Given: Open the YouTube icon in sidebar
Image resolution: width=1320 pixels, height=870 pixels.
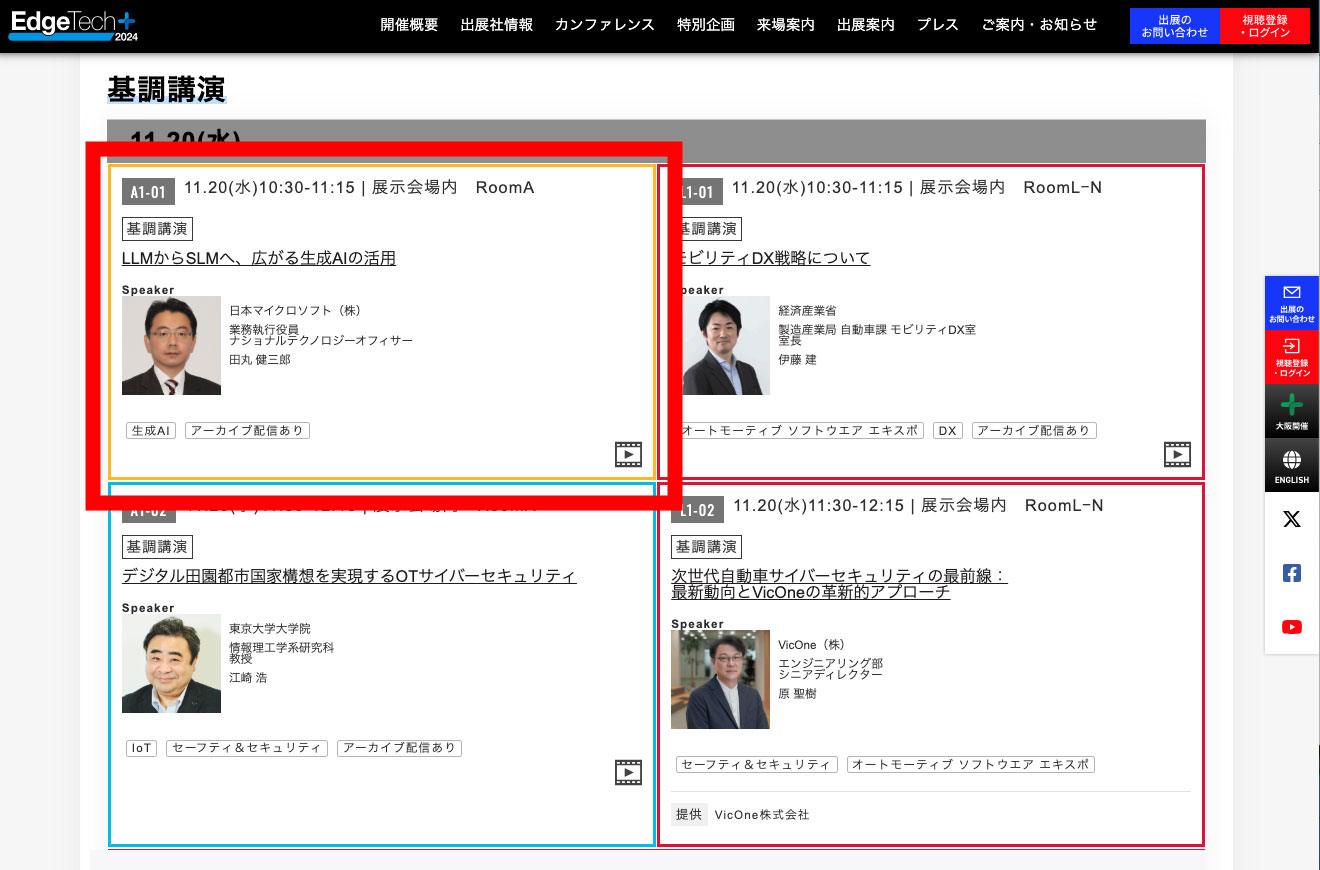Looking at the screenshot, I should 1292,627.
